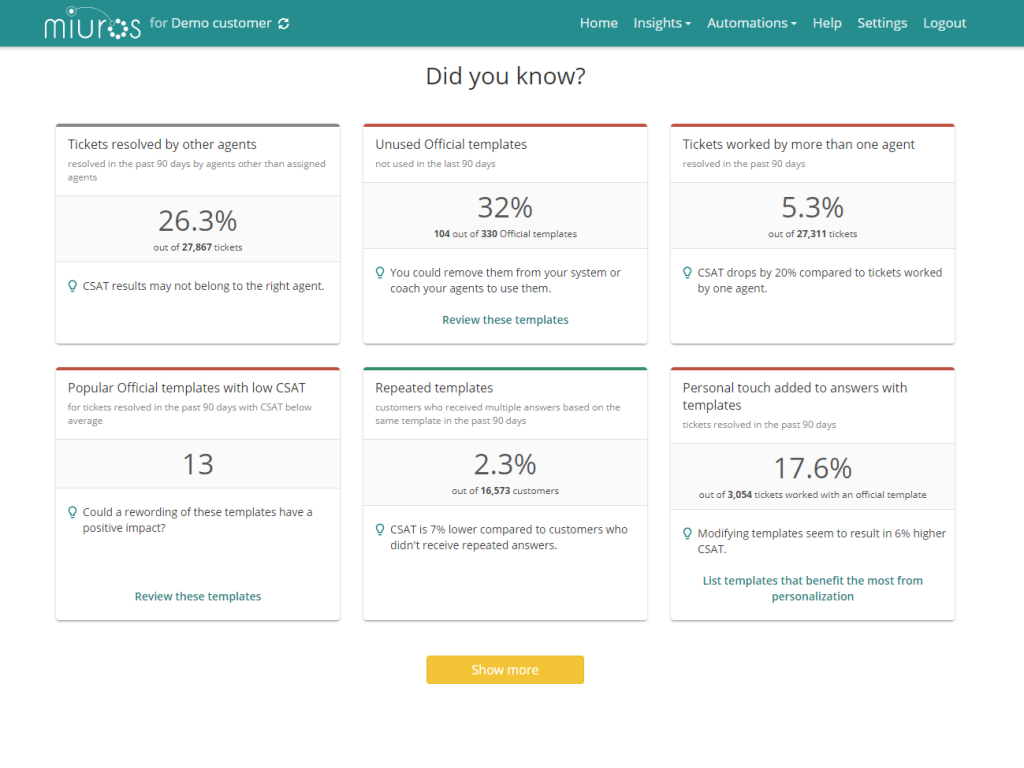Viewport: 1024px width, 768px height.
Task: Open the Automations dropdown menu
Action: [x=751, y=23]
